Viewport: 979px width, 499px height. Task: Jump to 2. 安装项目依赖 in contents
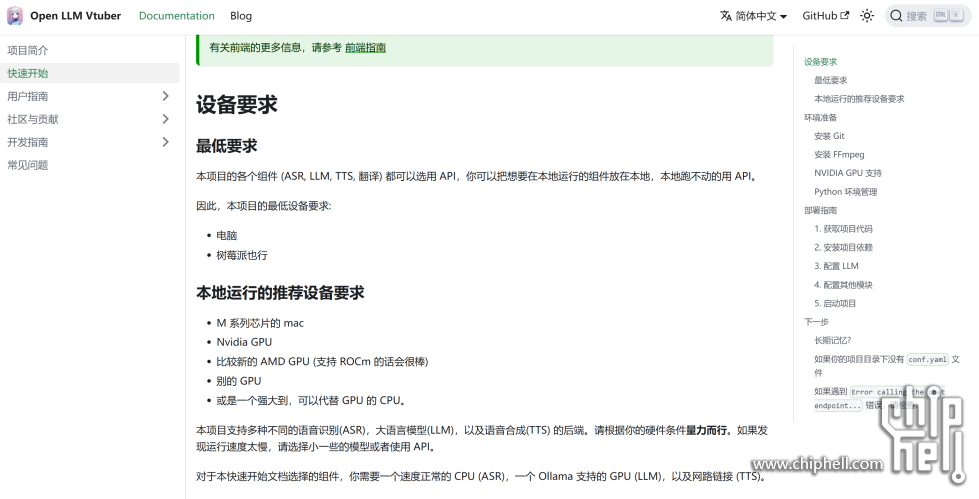pos(843,247)
